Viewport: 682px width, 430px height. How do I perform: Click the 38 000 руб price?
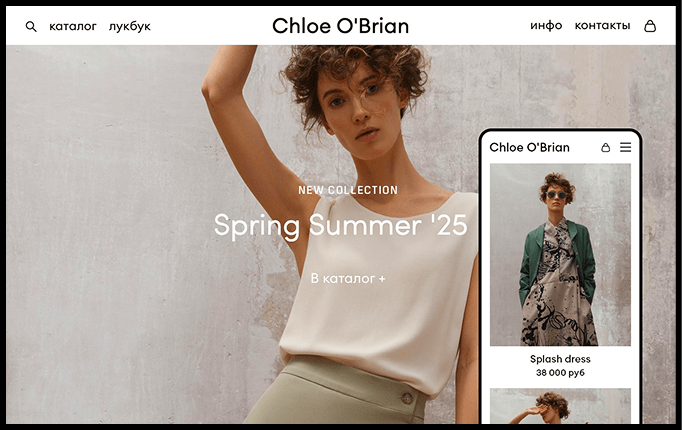(x=560, y=373)
